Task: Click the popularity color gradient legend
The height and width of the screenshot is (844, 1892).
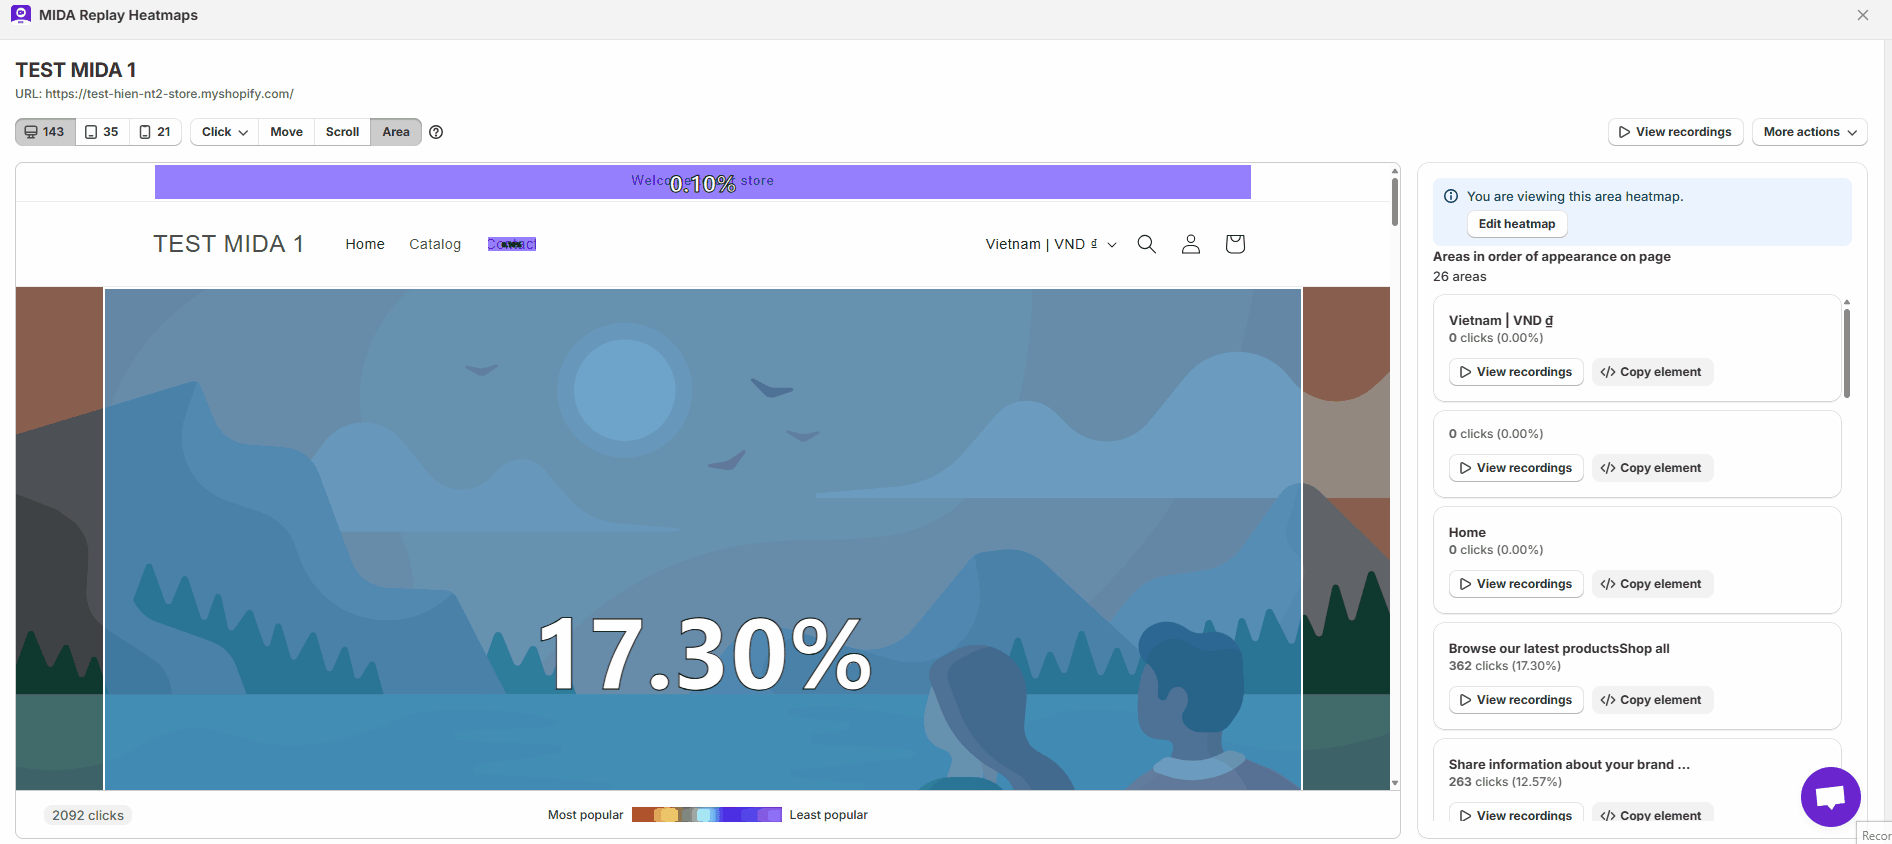Action: tap(706, 815)
